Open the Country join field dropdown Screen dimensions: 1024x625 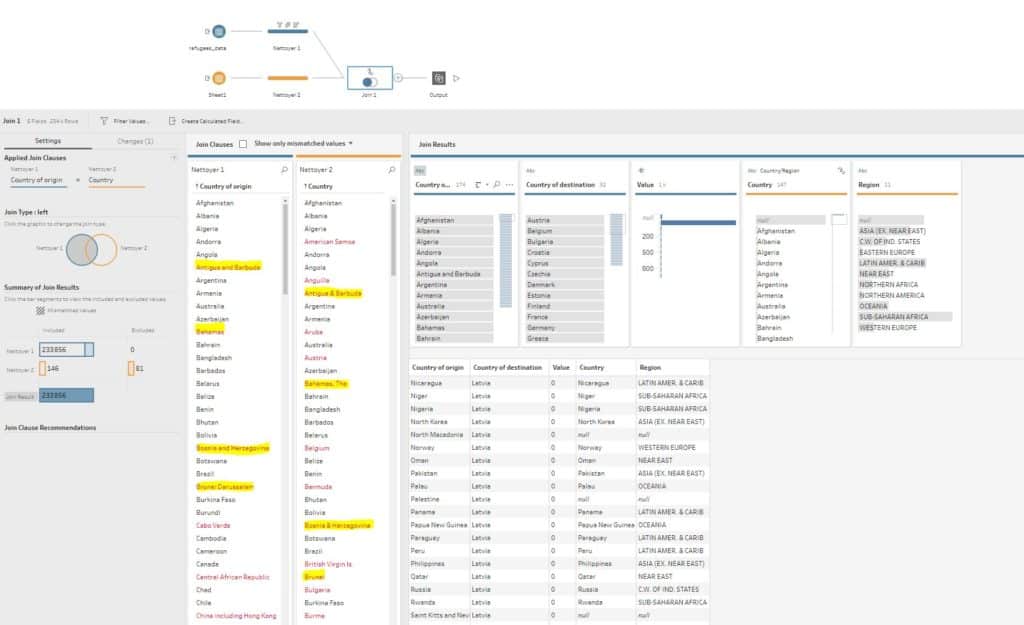point(116,180)
